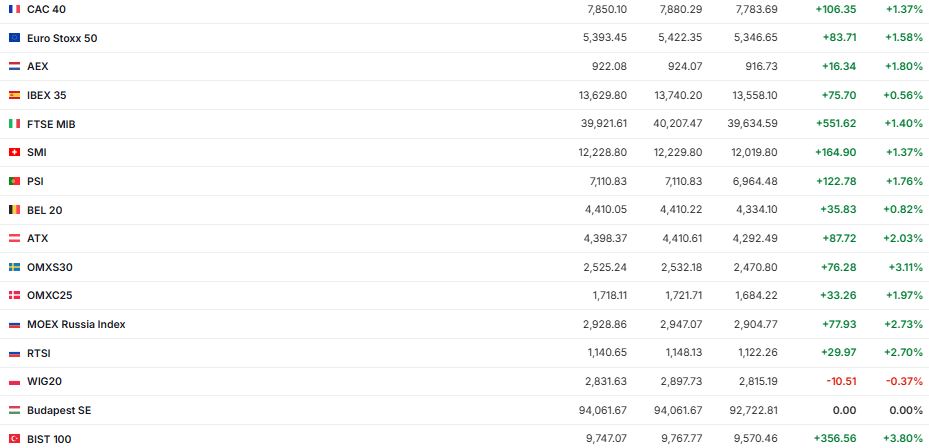The height and width of the screenshot is (448, 929).
Task: Open the RTSI index link
Action: (39, 353)
